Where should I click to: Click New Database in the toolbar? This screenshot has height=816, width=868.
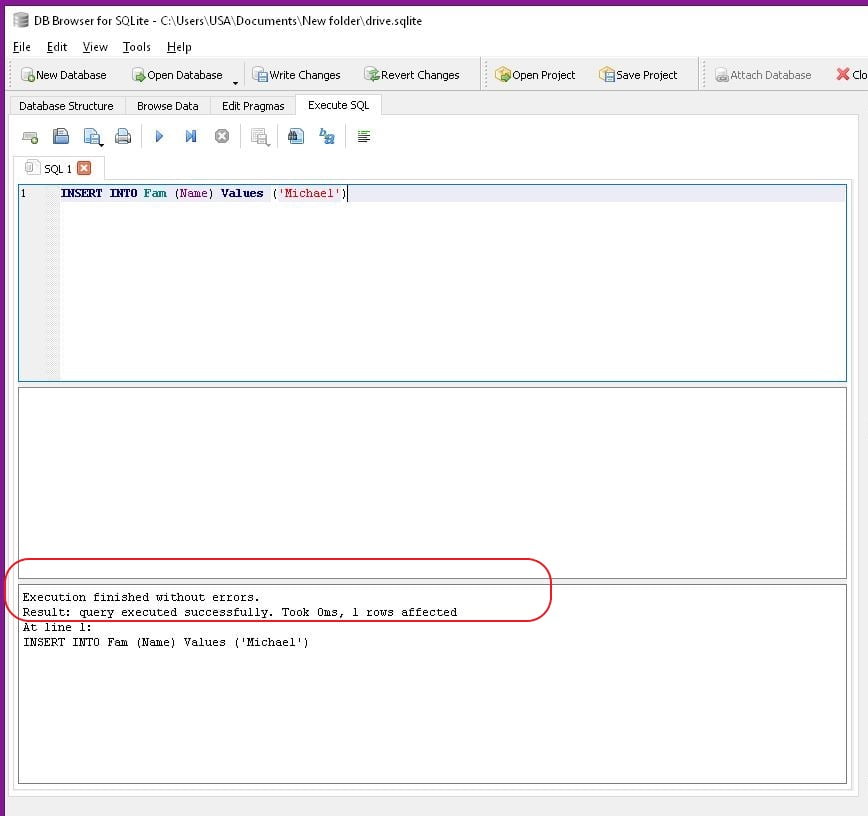coord(63,75)
